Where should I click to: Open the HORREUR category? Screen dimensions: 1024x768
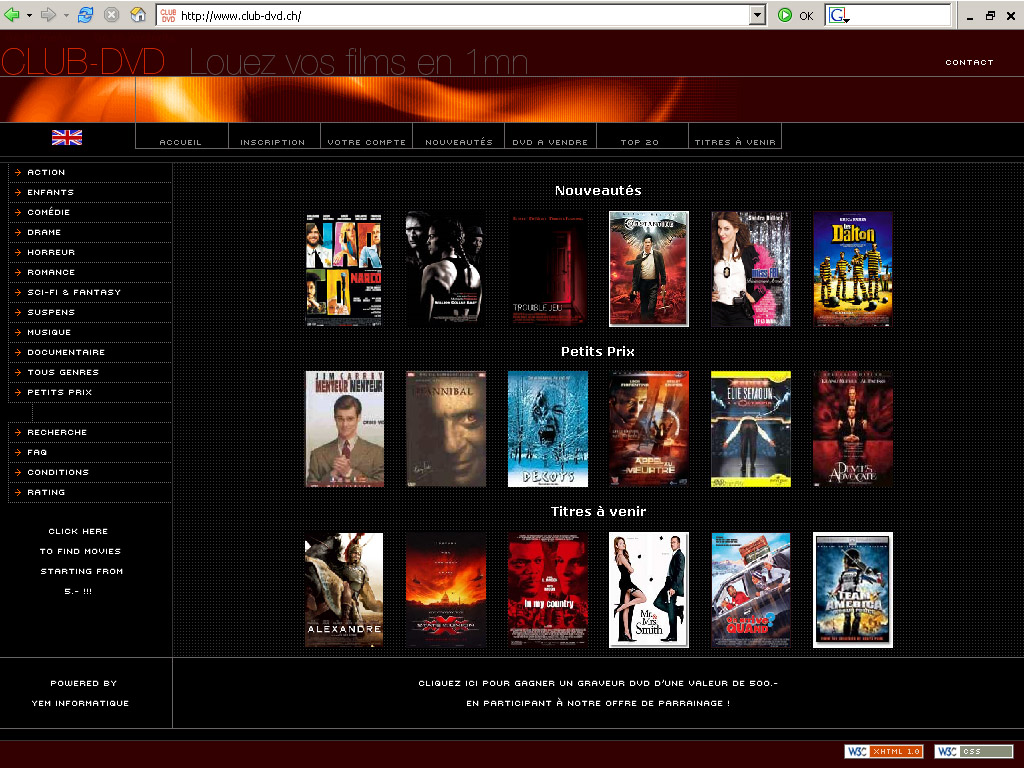pos(90,253)
